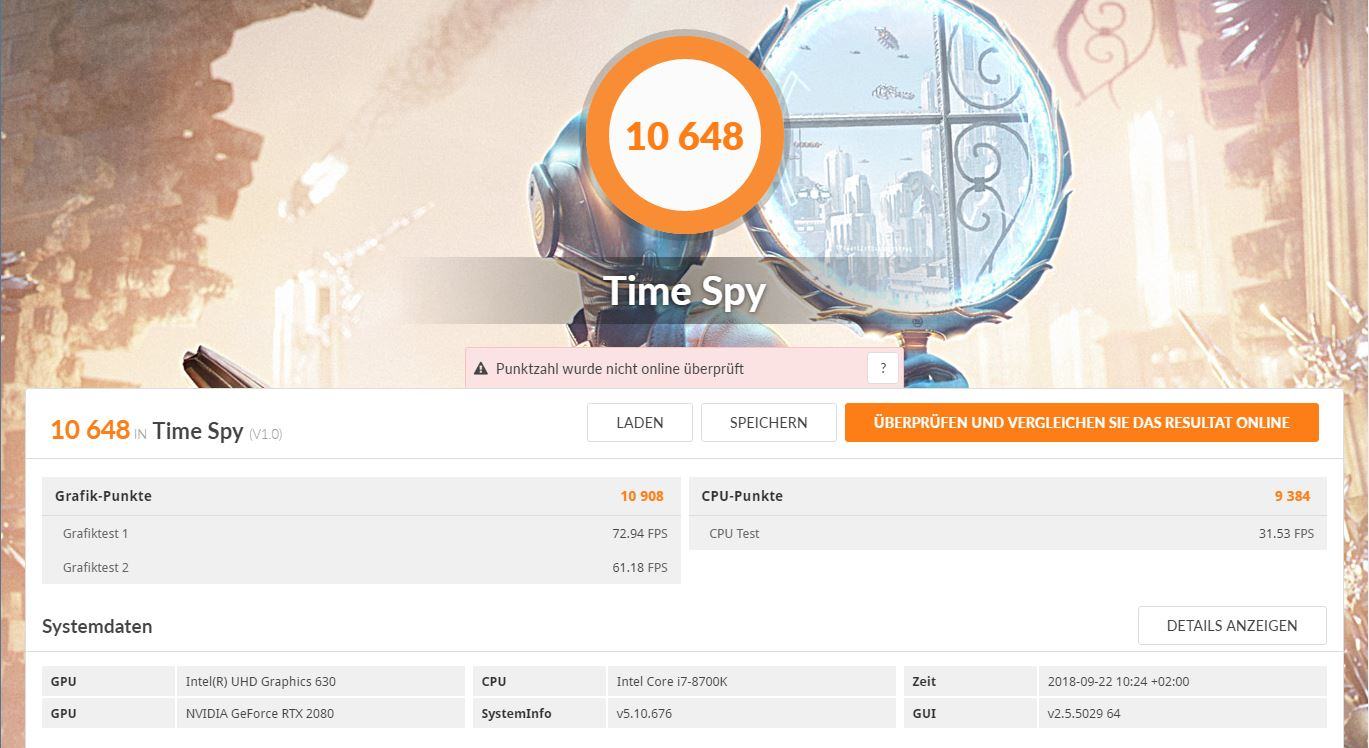Viewport: 1369px width, 748px height.
Task: Click the 10 648 score in the result header
Action: point(90,430)
